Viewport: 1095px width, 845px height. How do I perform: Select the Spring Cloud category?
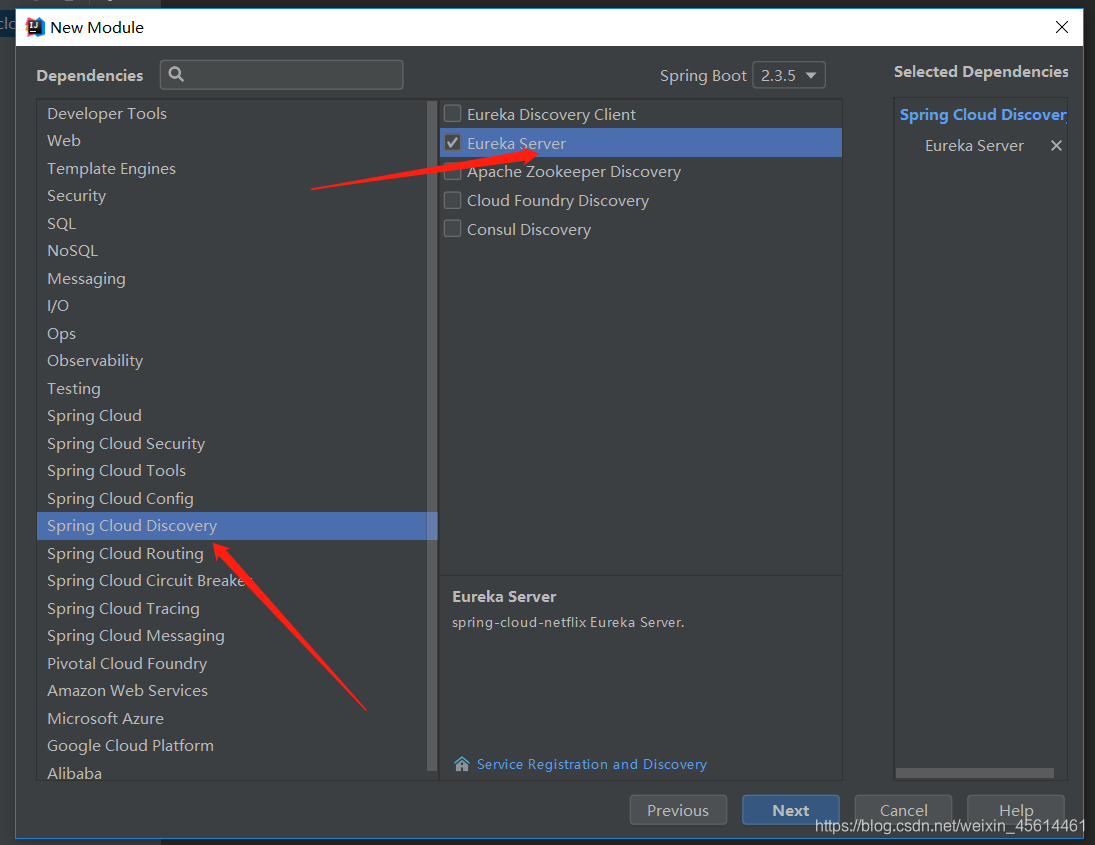[x=231, y=416]
